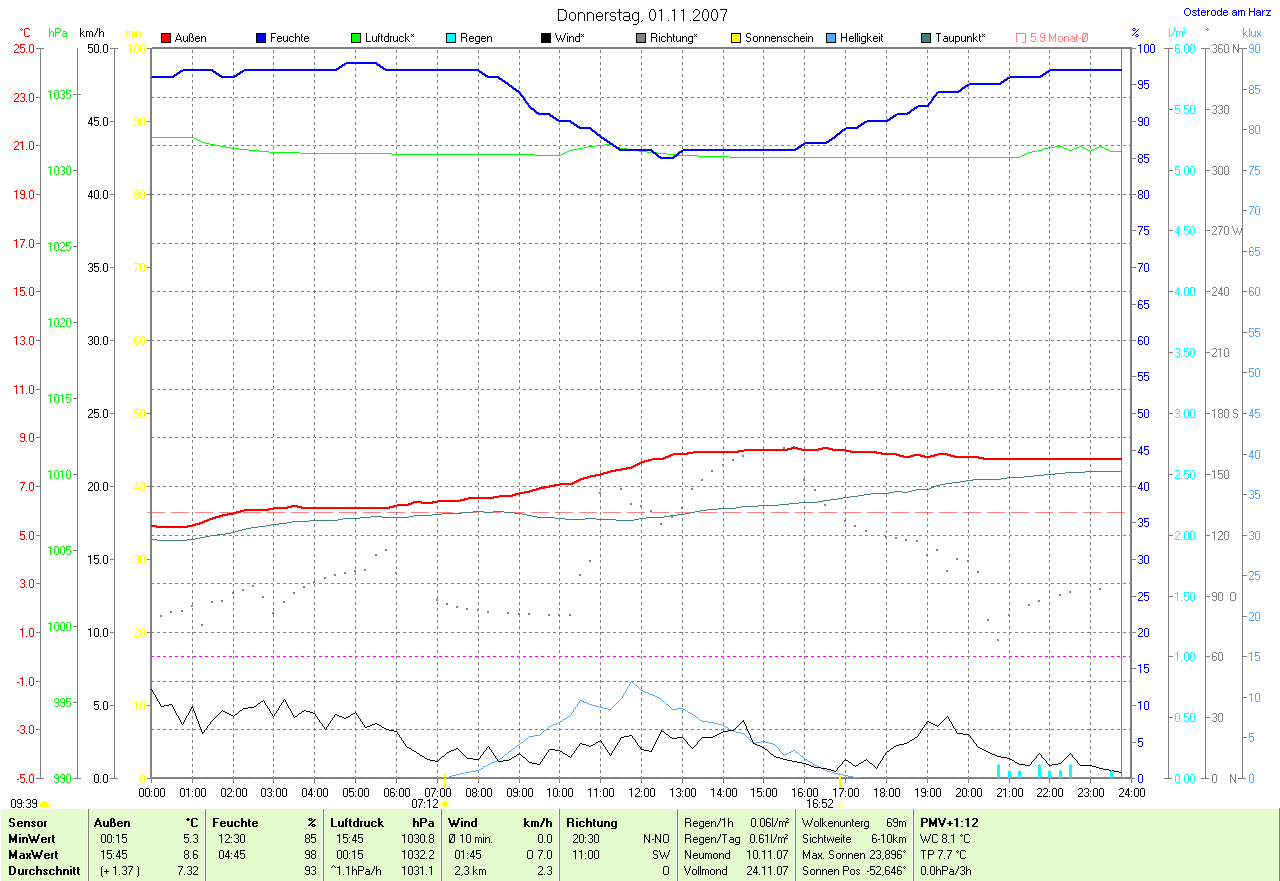Select the °C temperature axis label

coord(25,33)
